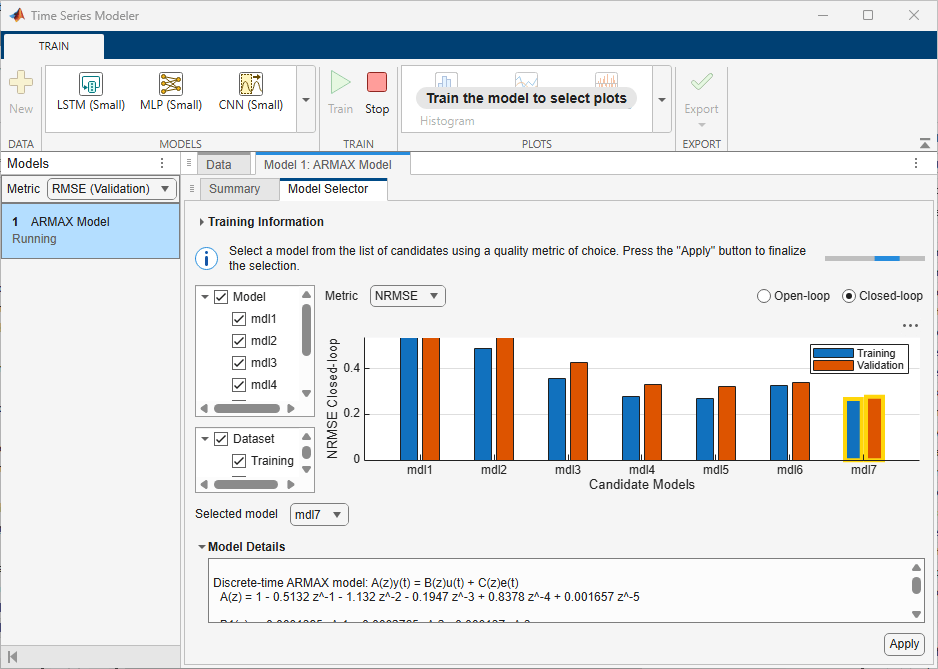Toggle the Model parent checkbox
Viewport: 938px width, 669px height.
(x=221, y=297)
